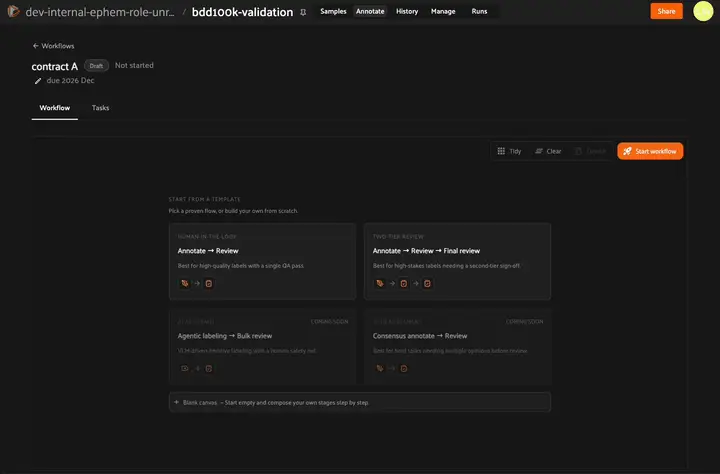Go back to Workflows list
720x474 pixels.
[x=53, y=46]
